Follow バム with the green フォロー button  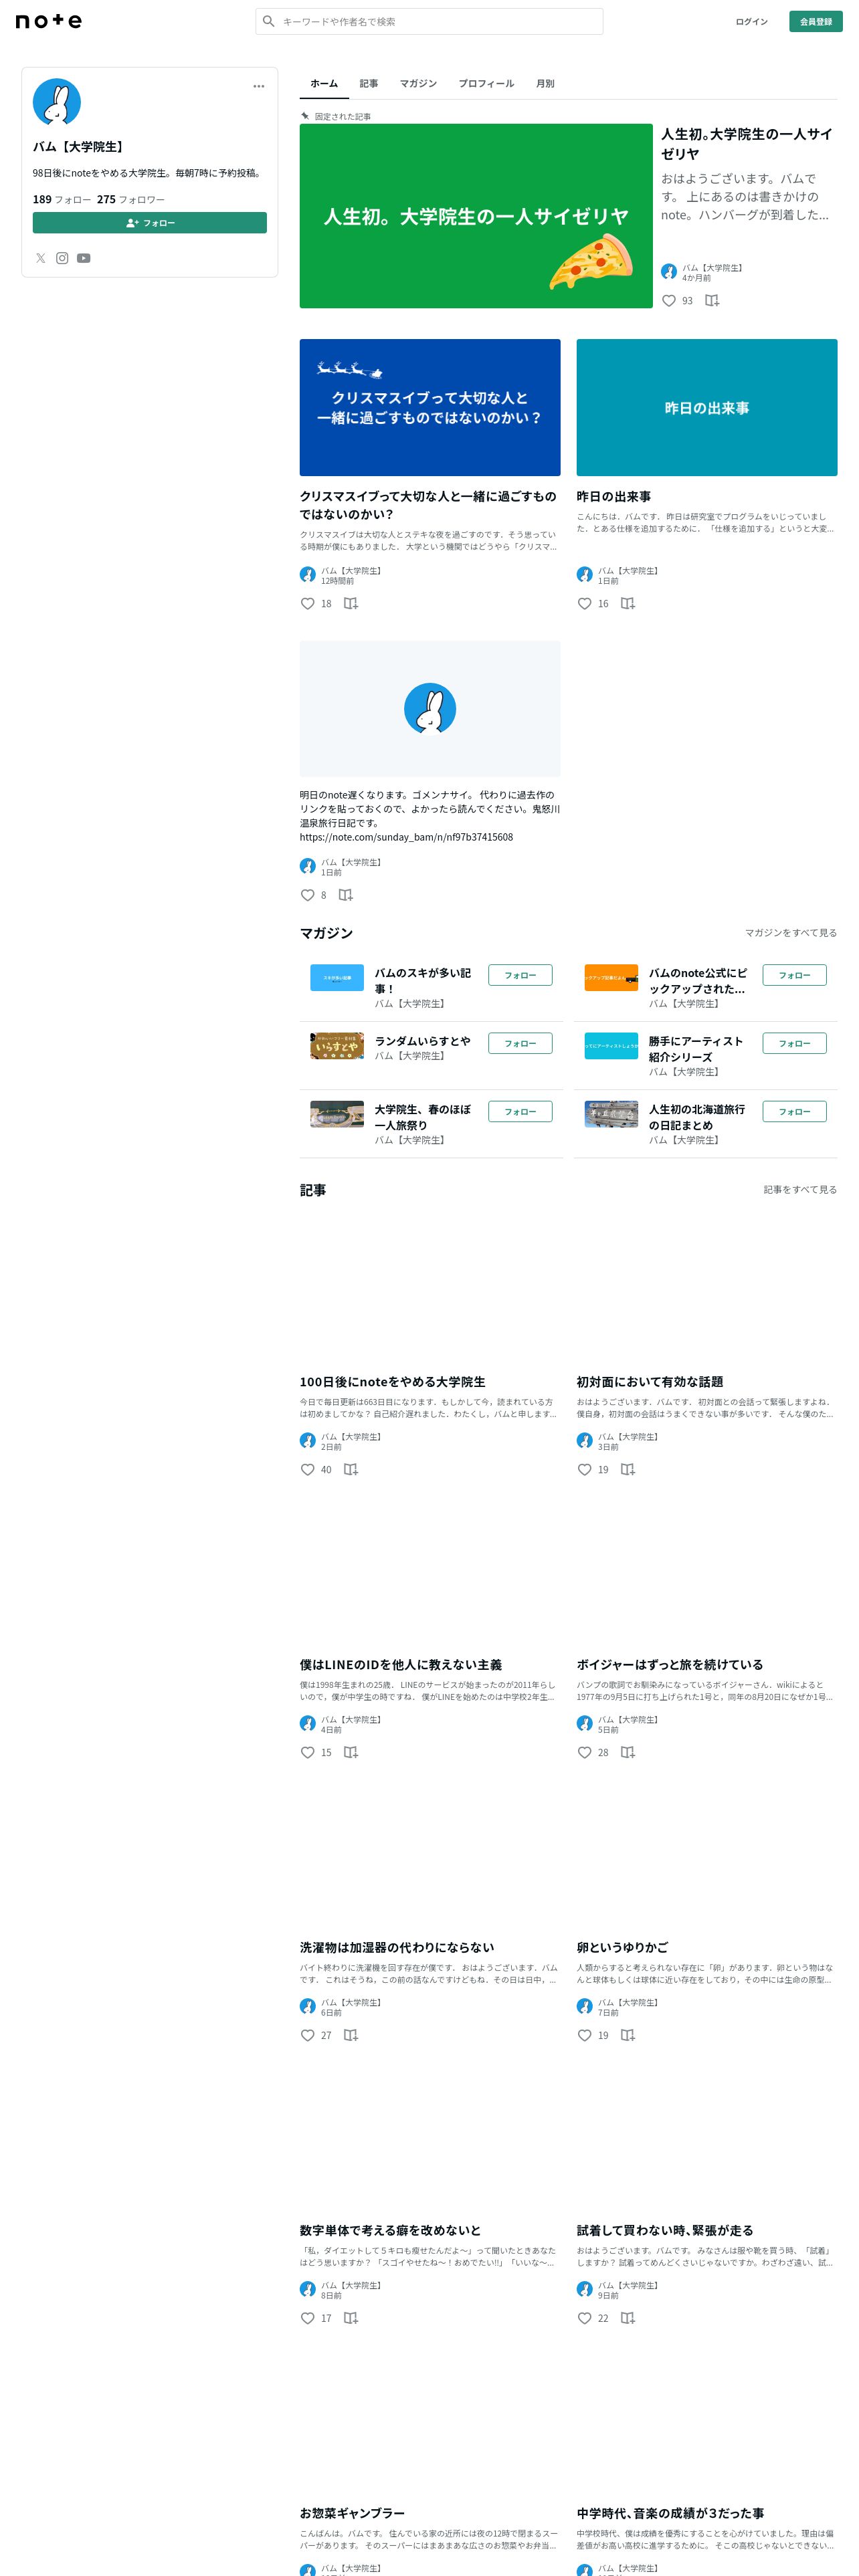click(150, 223)
